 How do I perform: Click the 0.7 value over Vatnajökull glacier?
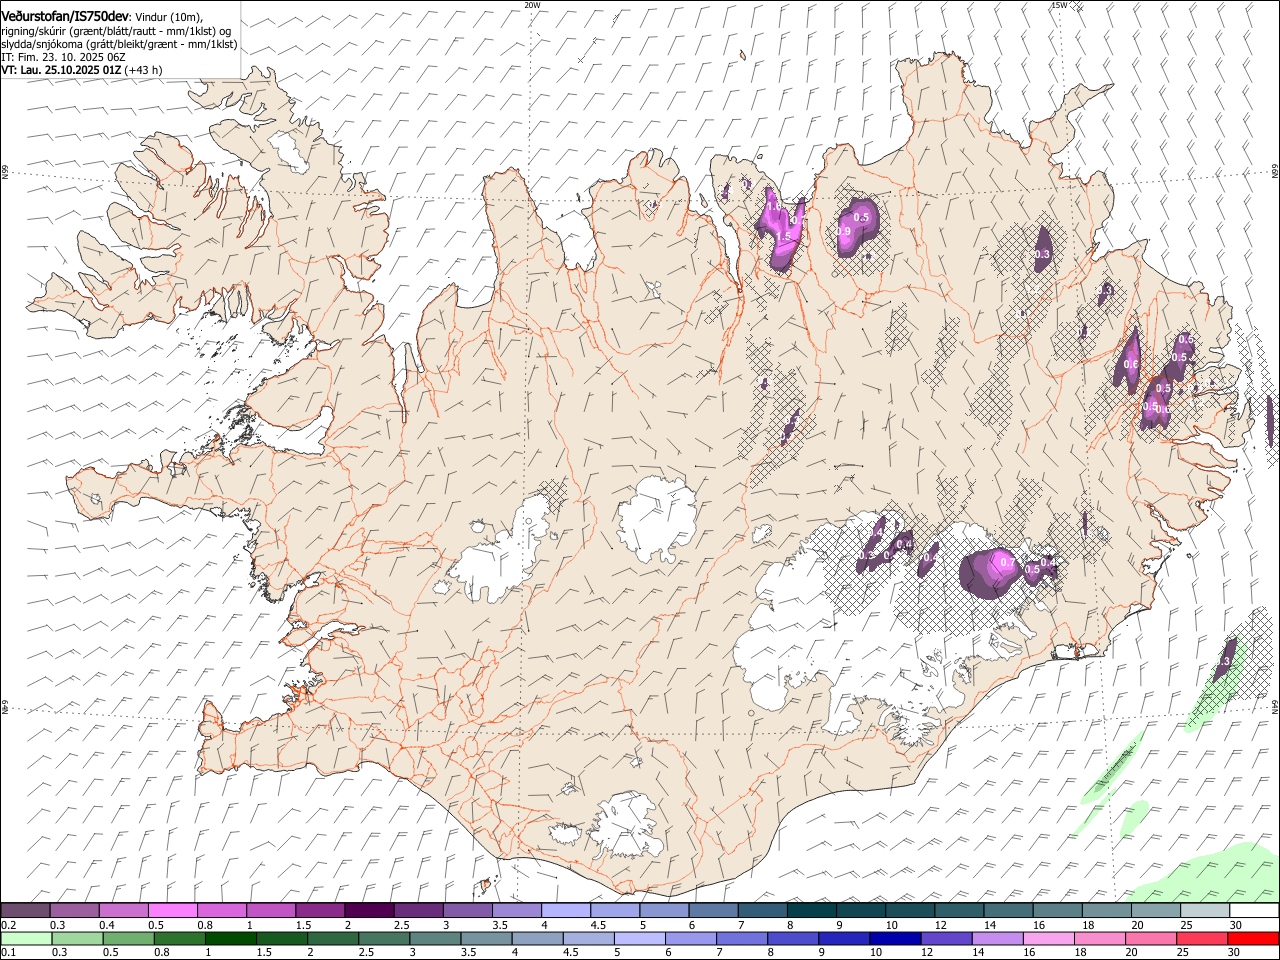(x=1007, y=563)
